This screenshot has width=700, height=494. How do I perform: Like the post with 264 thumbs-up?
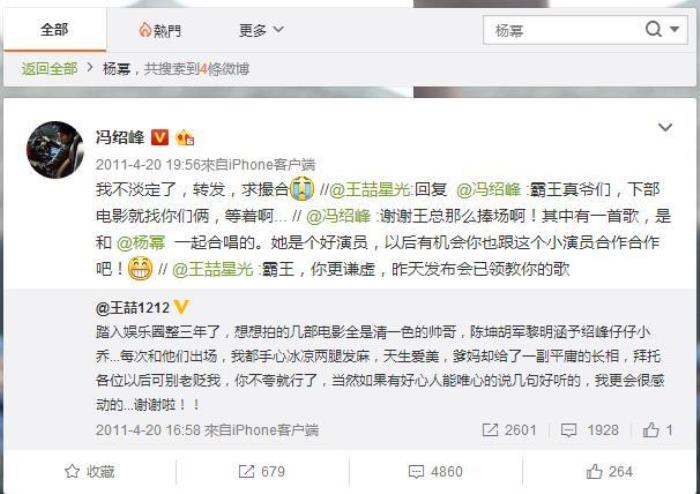tap(609, 472)
